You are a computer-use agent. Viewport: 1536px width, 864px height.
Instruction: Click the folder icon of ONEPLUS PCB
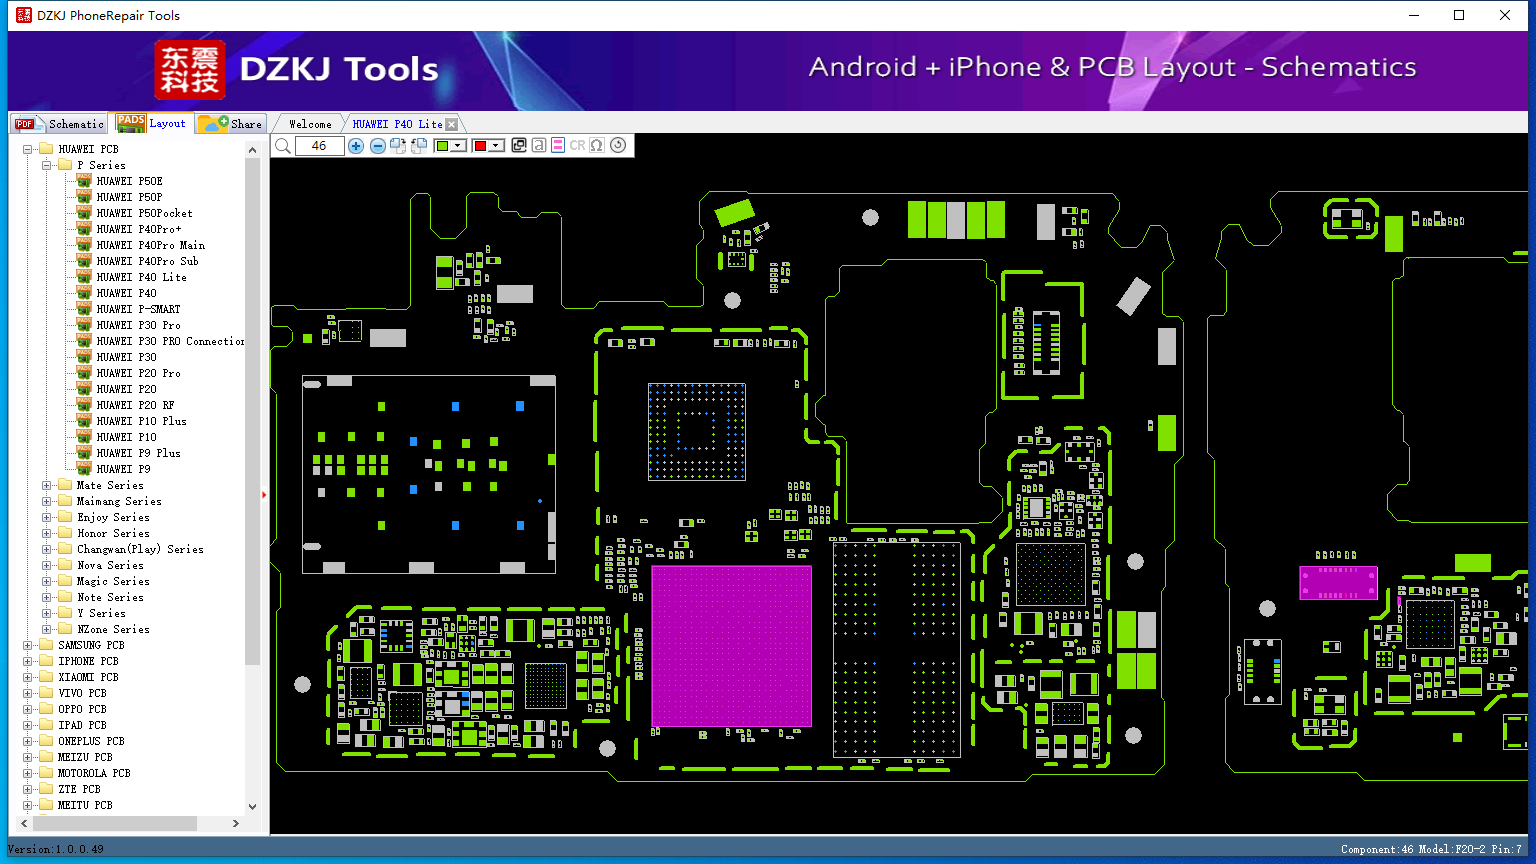(x=46, y=741)
